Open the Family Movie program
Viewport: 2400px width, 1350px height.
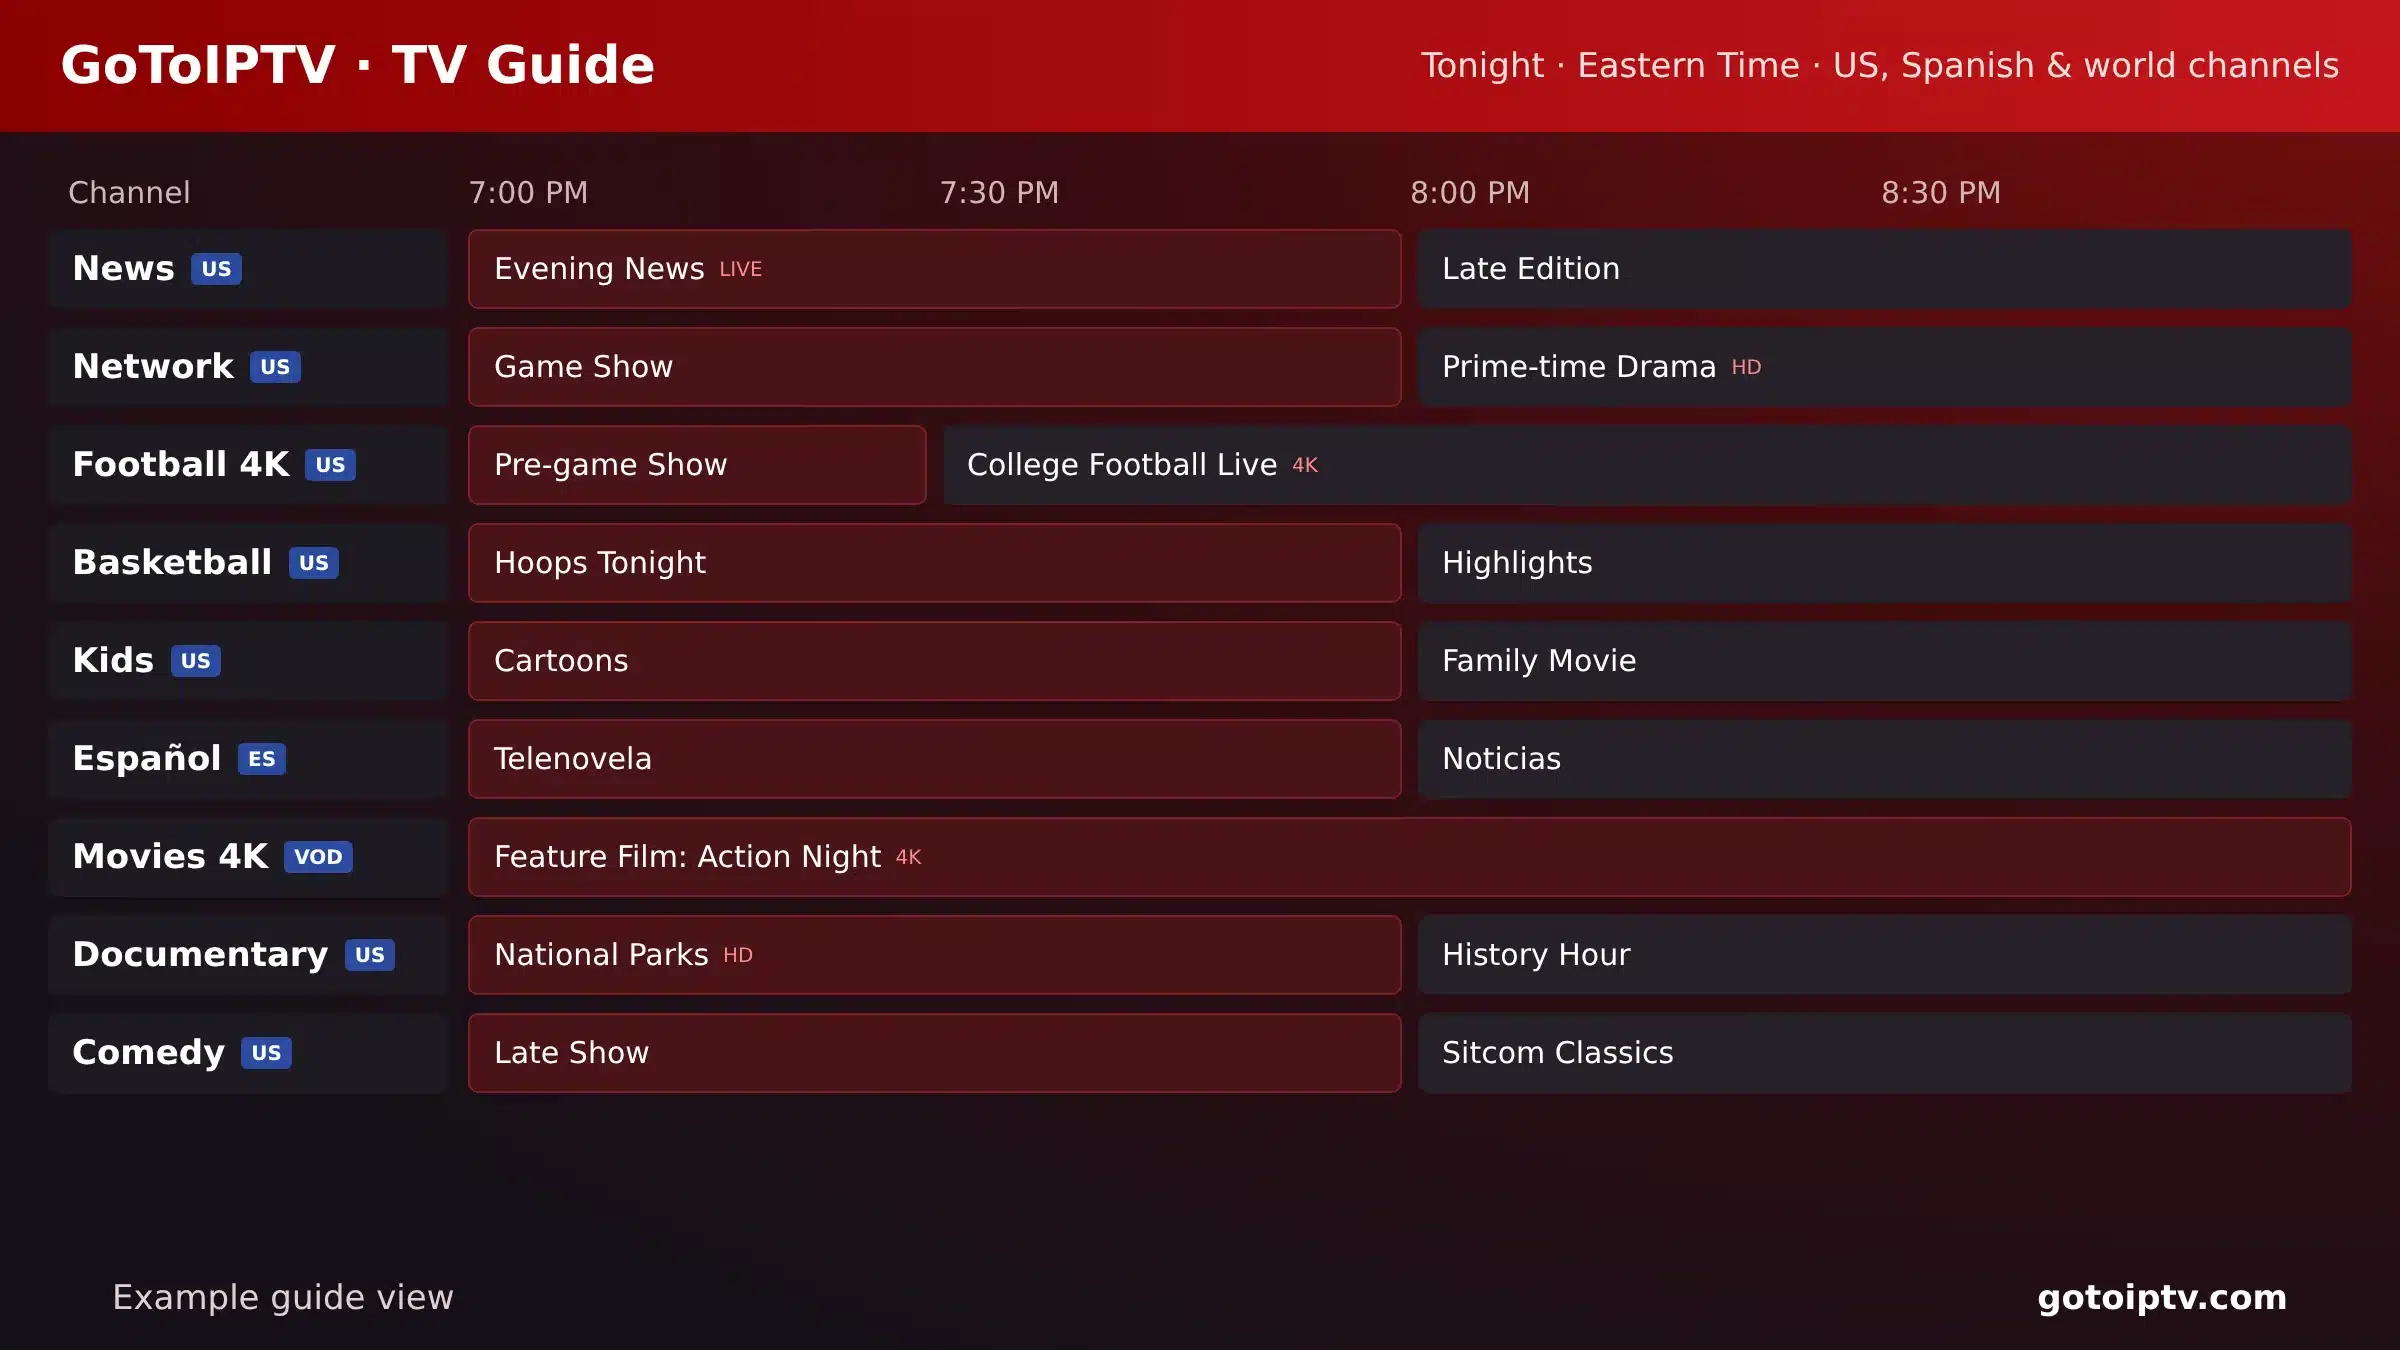[1884, 661]
